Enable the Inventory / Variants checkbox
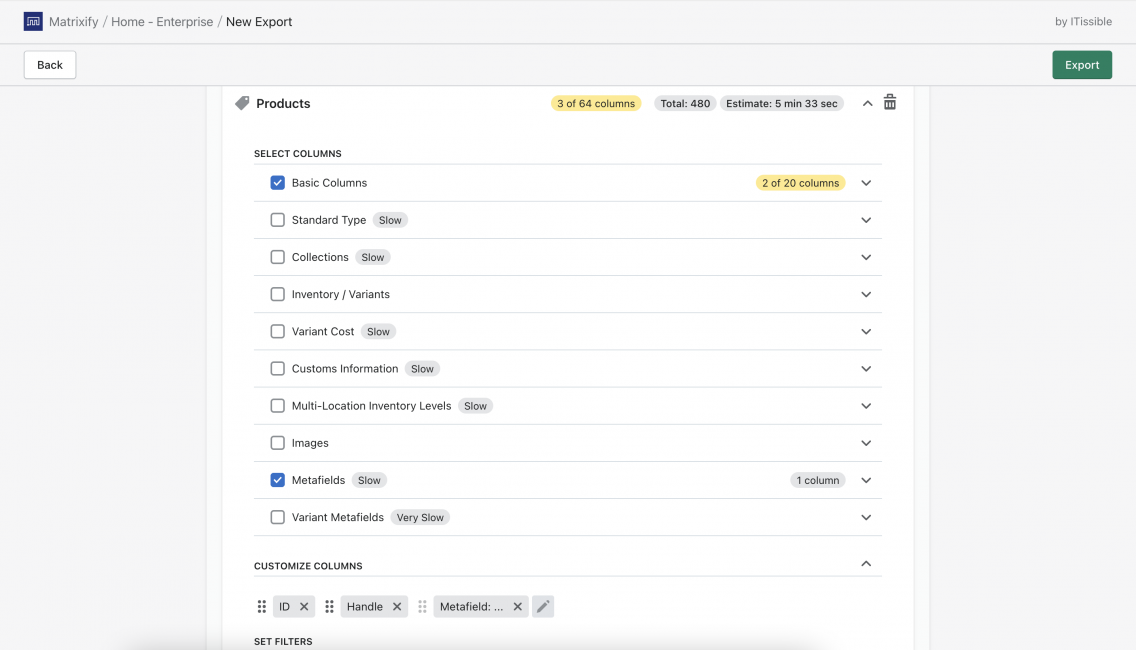This screenshot has height=650, width=1136. point(277,294)
